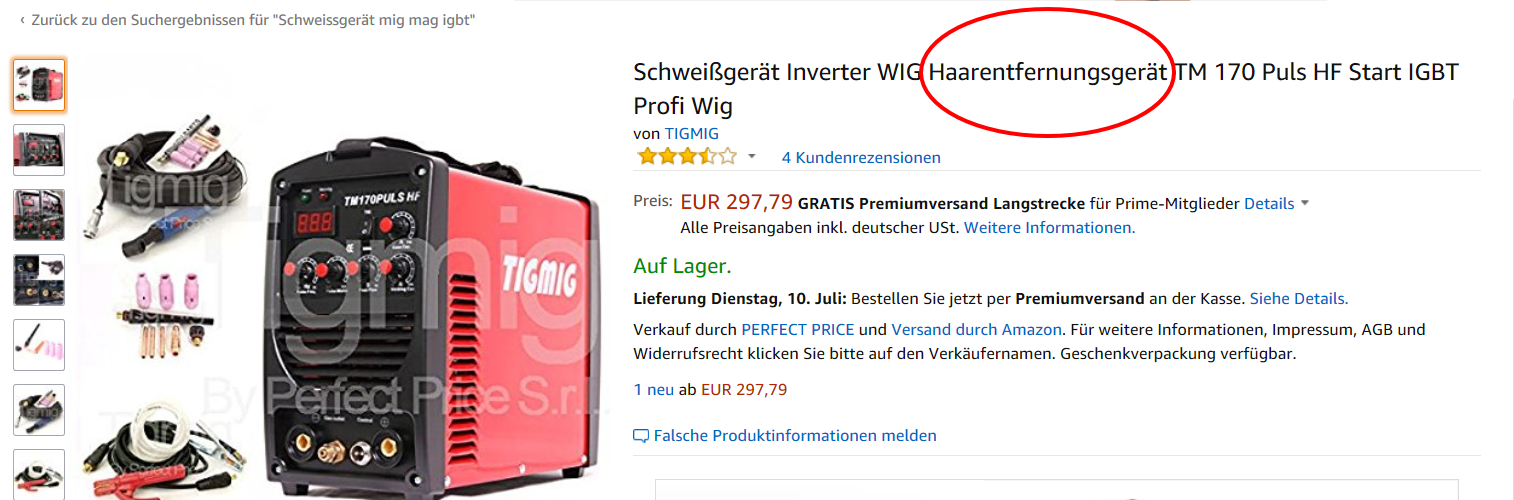
Task: Click the back chevron to search results
Action: point(22,20)
